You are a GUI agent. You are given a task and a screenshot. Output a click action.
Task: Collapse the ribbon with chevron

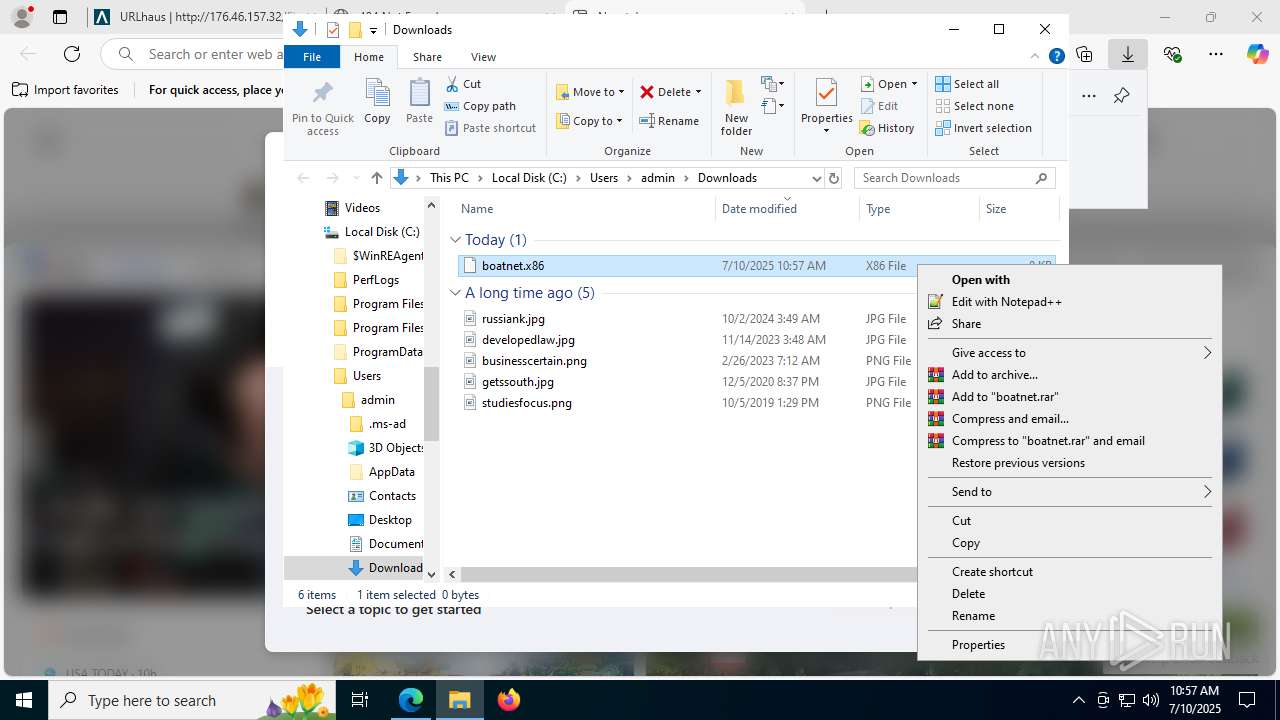pyautogui.click(x=1035, y=57)
